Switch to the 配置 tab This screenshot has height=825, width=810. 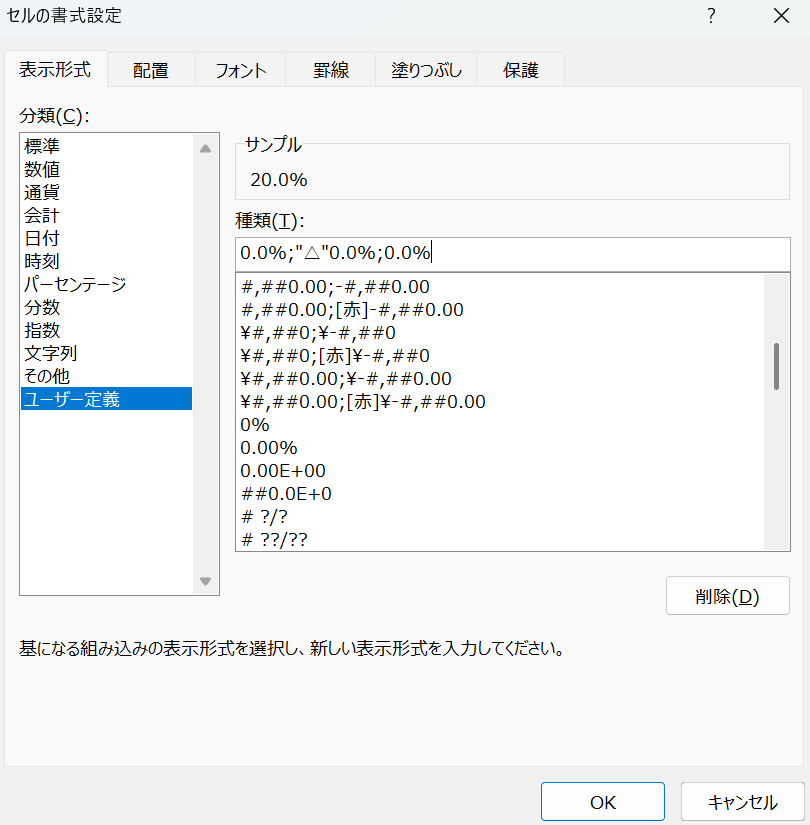(x=151, y=70)
